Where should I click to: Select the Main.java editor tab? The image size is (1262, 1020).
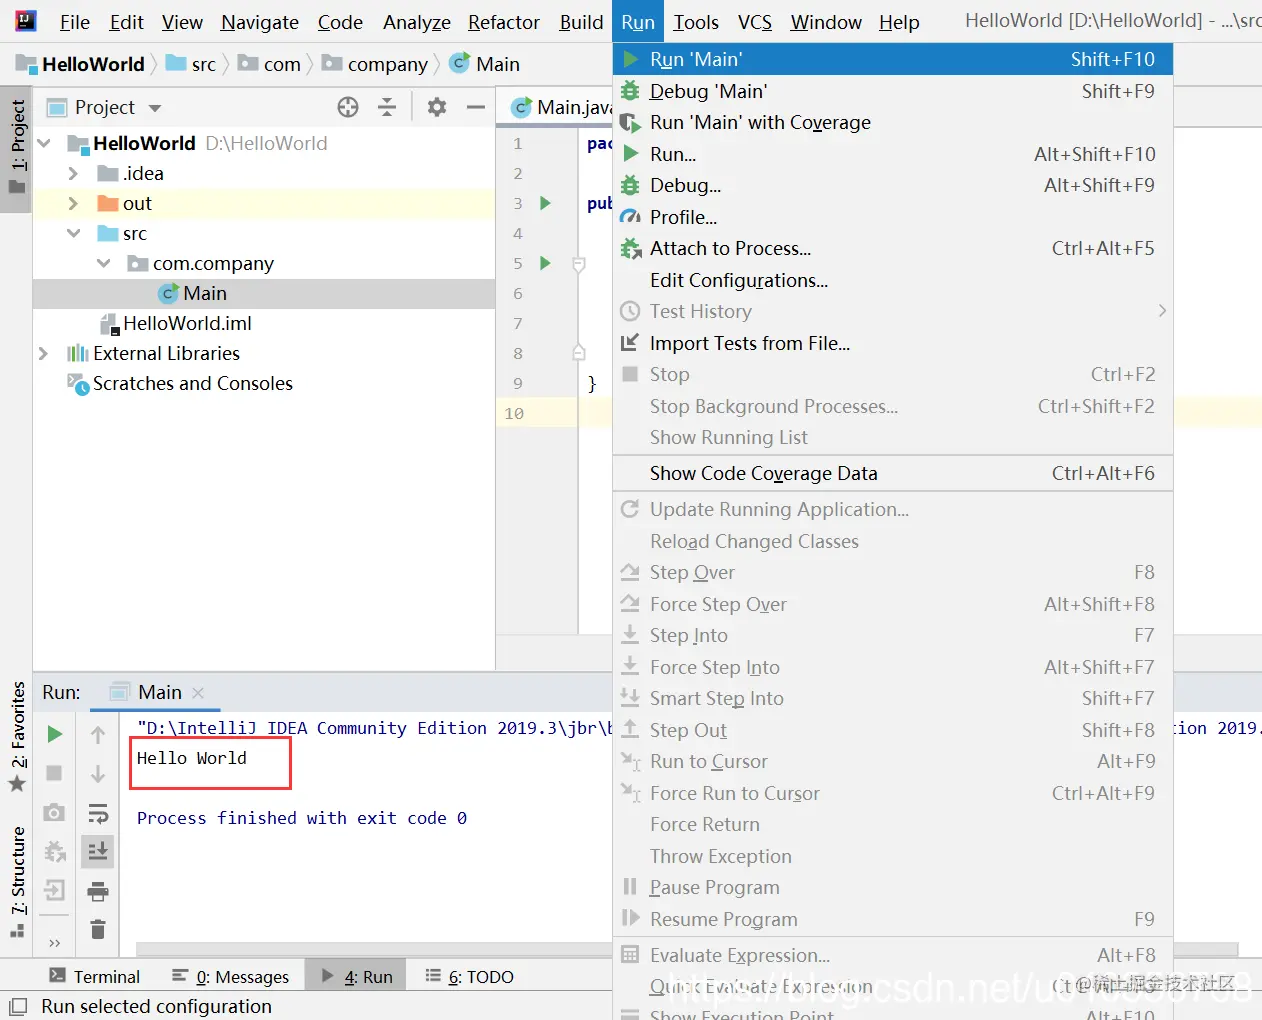pos(562,107)
